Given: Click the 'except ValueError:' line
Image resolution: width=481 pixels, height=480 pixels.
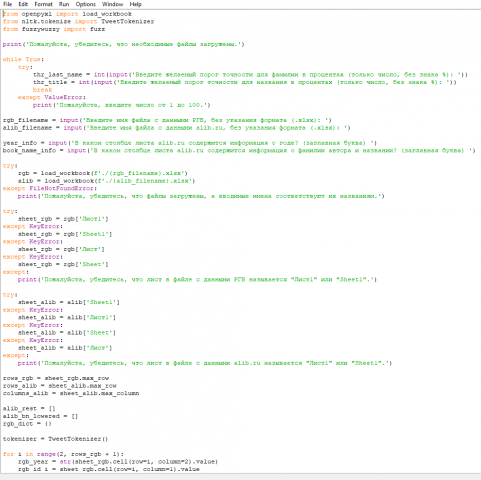Looking at the screenshot, I should [52, 97].
